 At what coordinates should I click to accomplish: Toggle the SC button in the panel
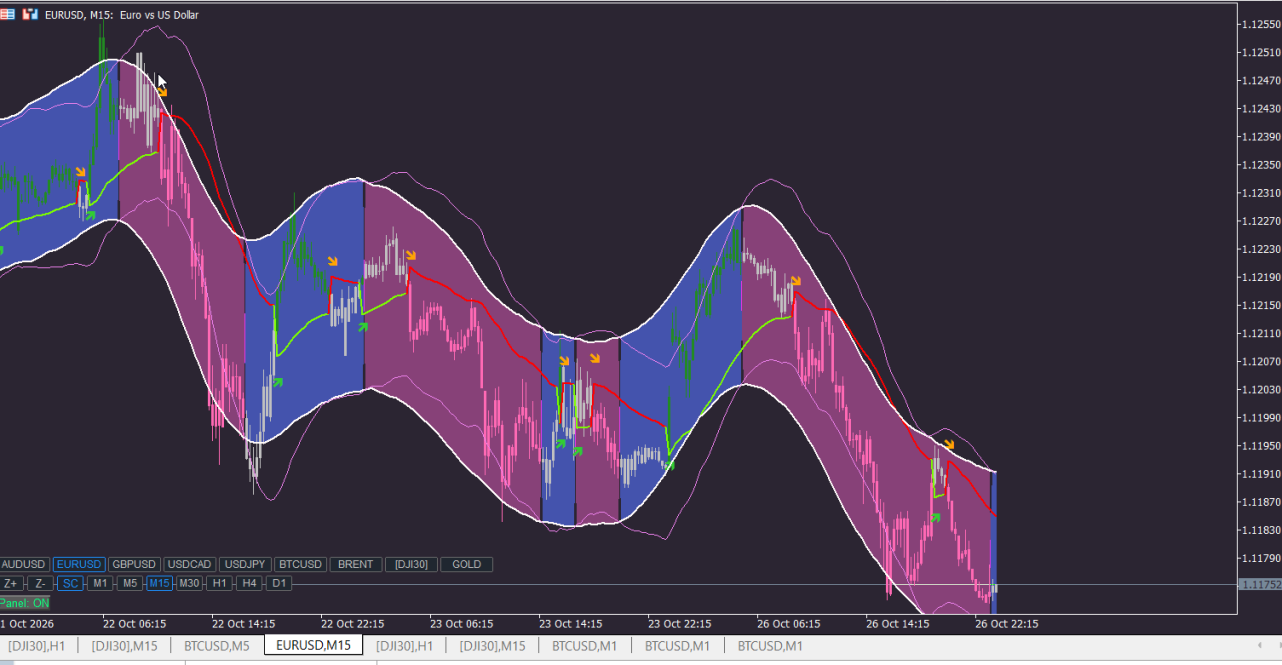[70, 583]
